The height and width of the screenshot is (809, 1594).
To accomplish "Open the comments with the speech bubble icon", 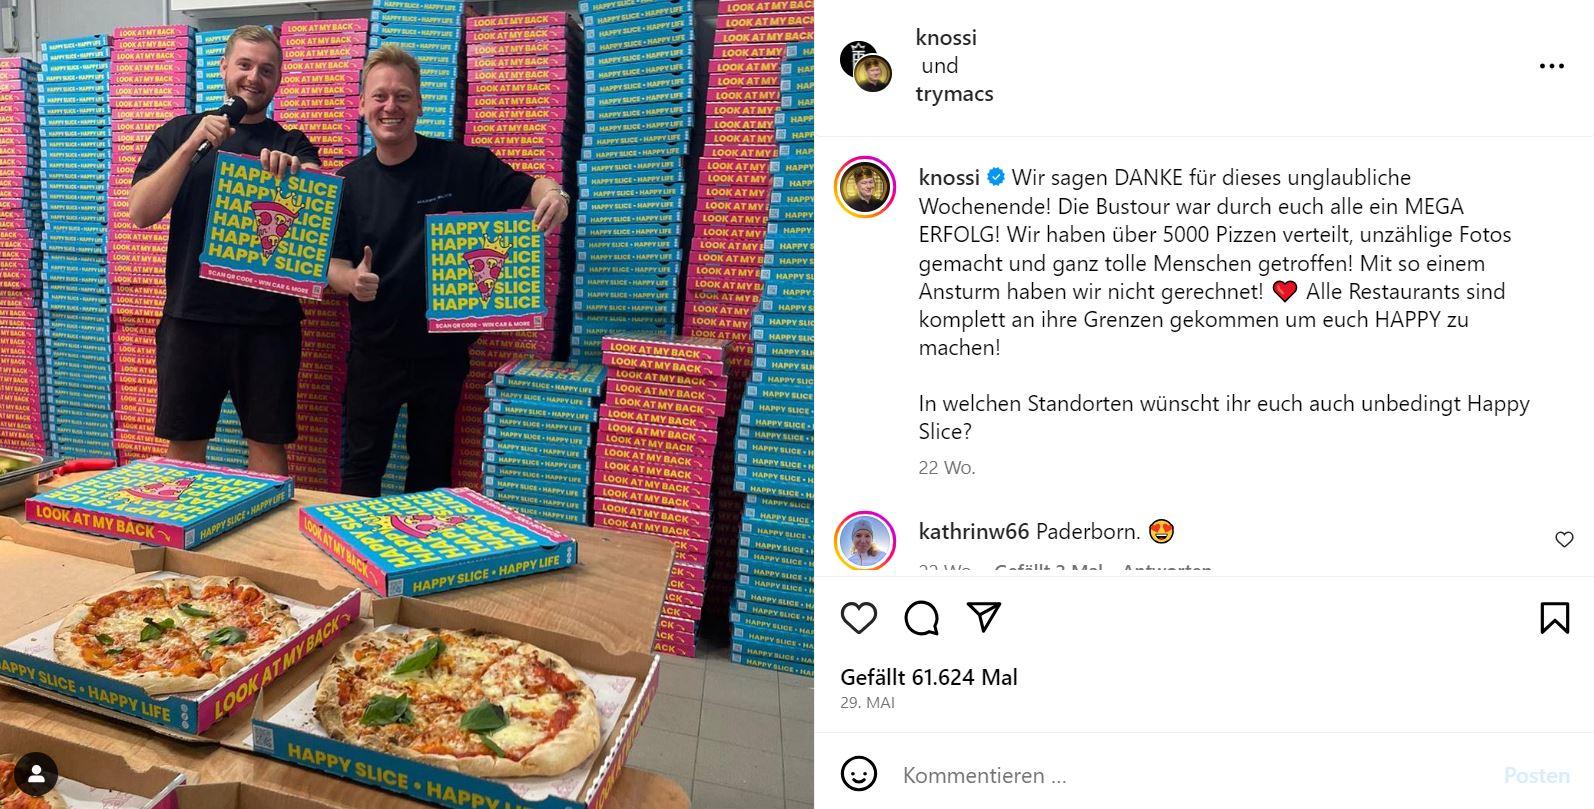I will (921, 617).
